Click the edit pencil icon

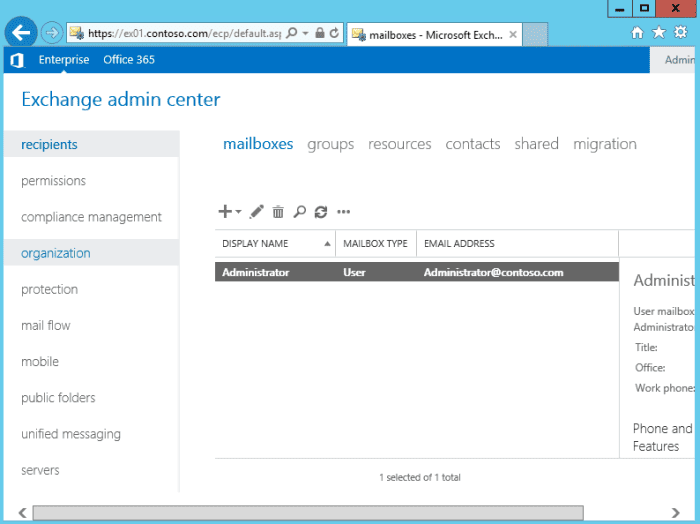tap(257, 212)
